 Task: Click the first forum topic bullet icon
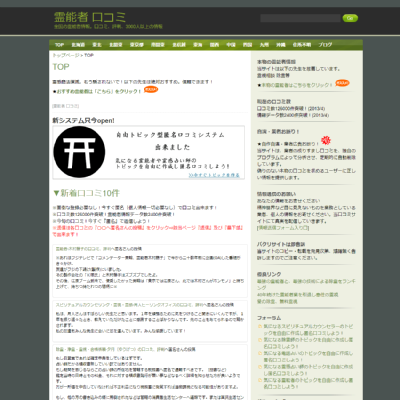pyautogui.click(x=260, y=326)
